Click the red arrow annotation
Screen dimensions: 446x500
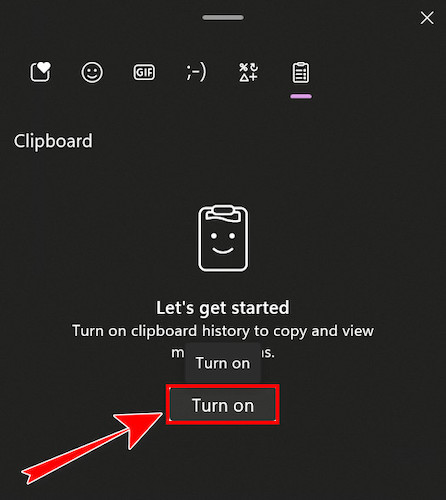(92, 447)
